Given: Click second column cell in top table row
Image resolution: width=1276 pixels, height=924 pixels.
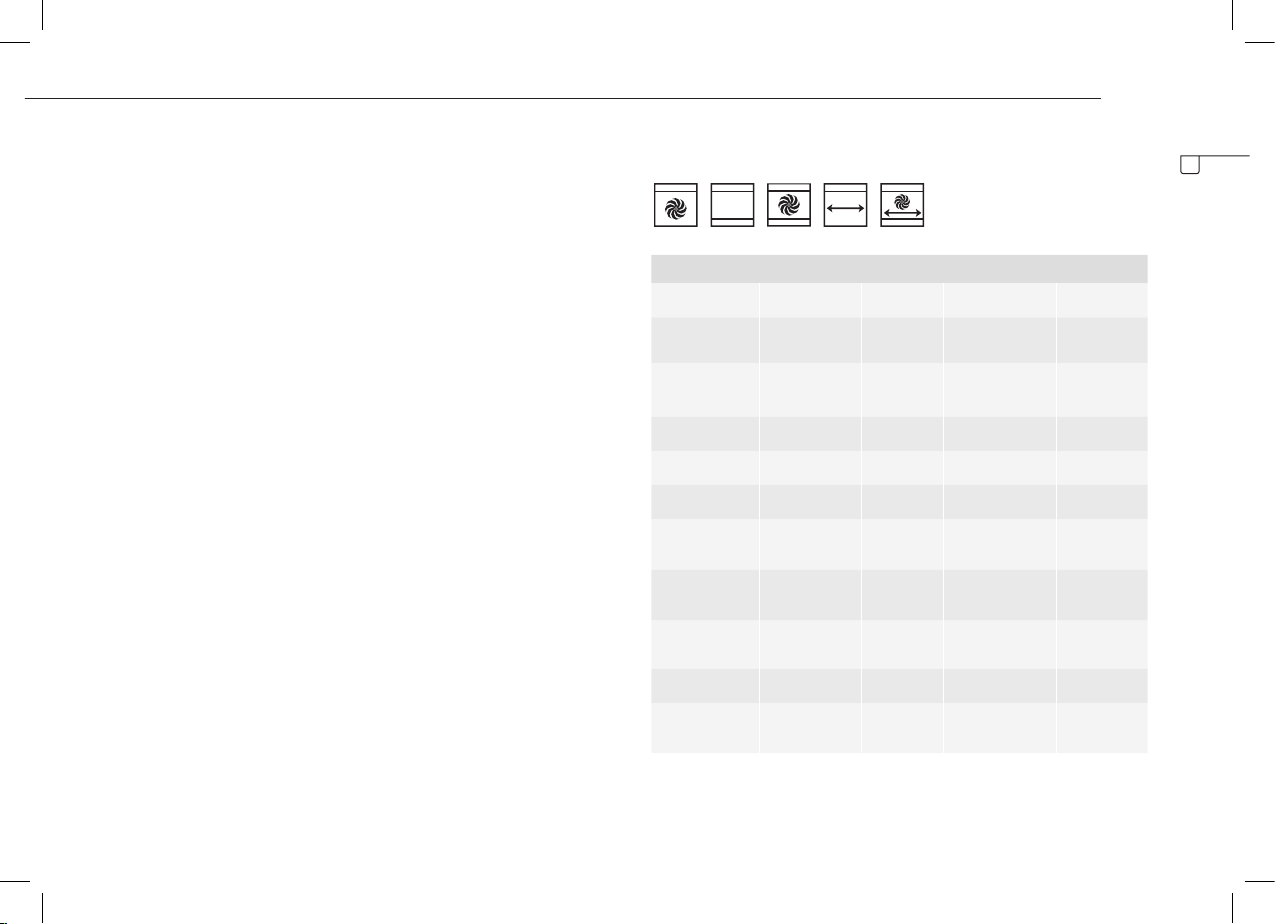Looking at the screenshot, I should tap(810, 299).
